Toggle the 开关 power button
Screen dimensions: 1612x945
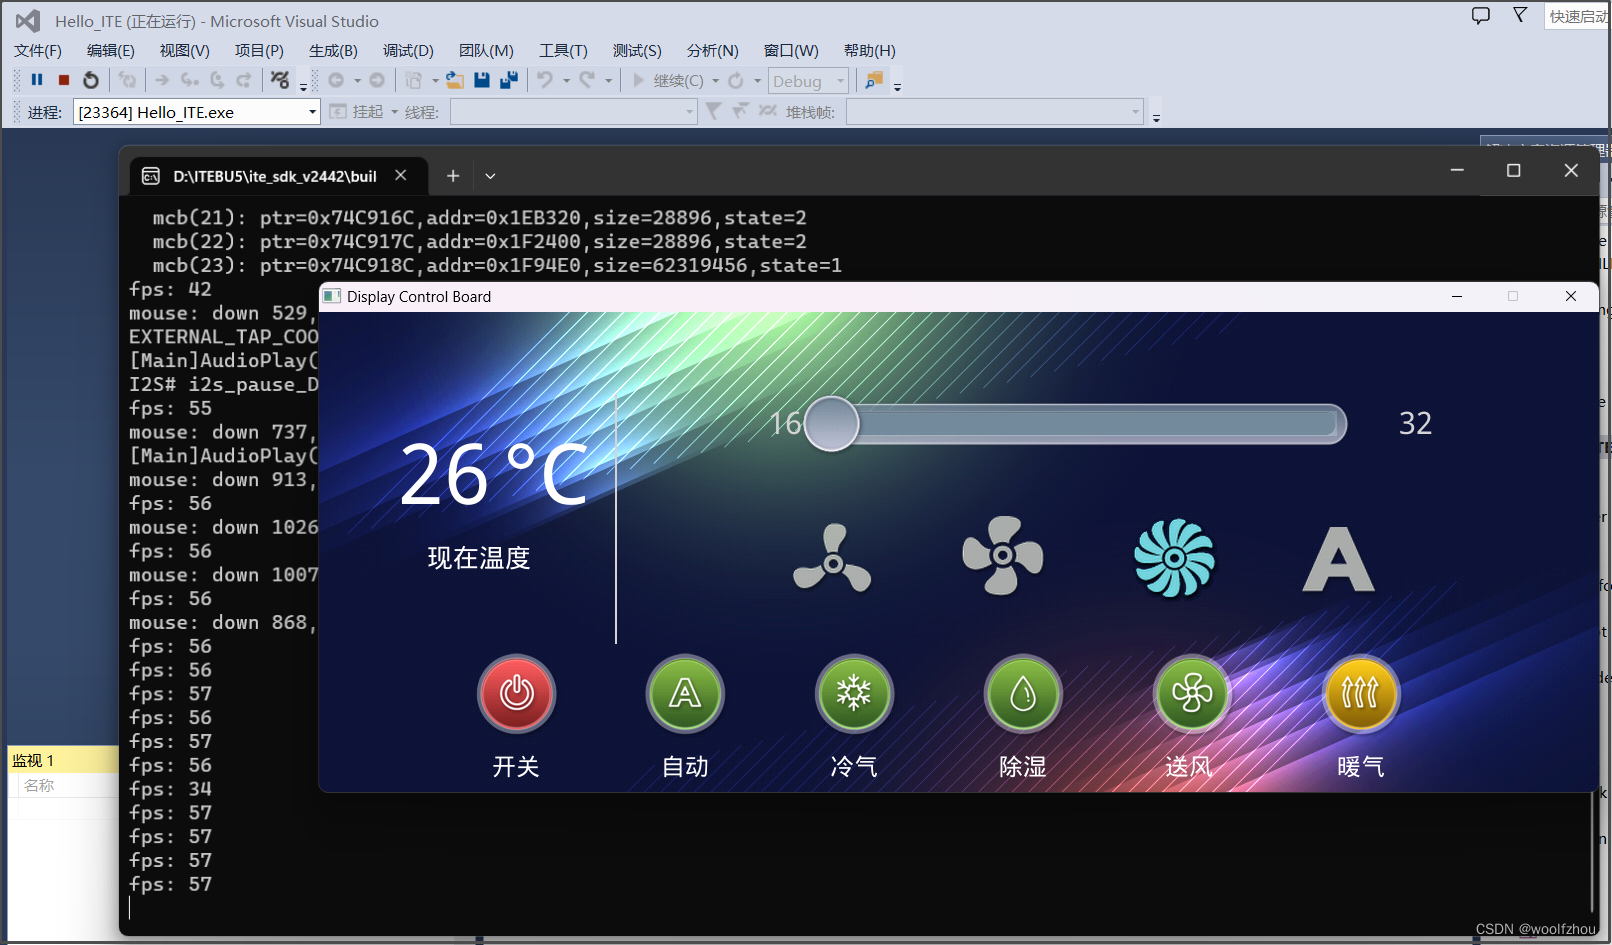click(x=516, y=693)
